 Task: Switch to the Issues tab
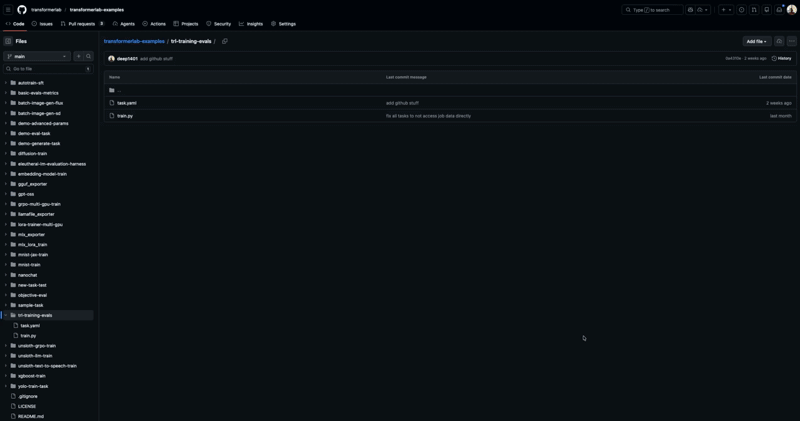point(42,24)
